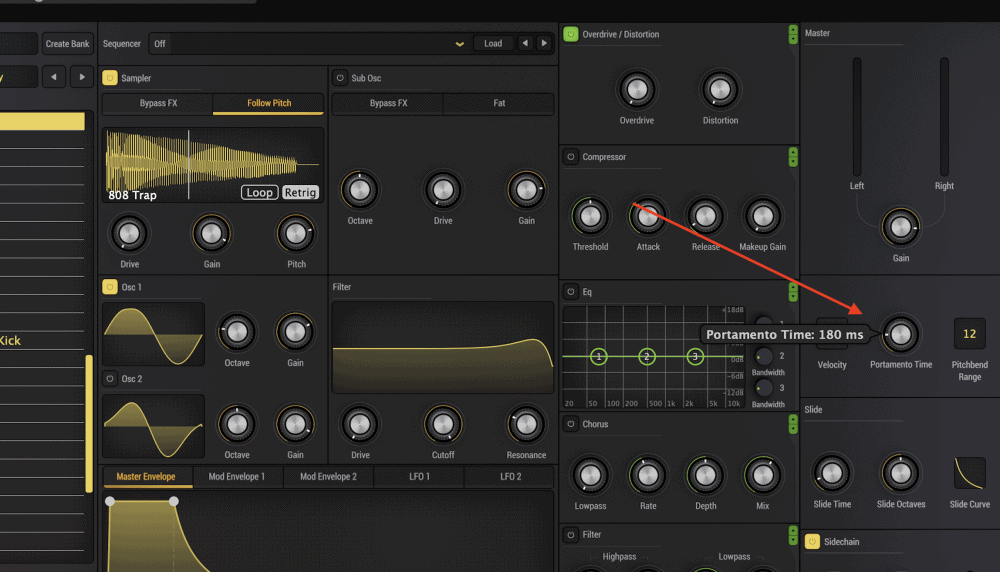Select Eq band 3 node

pyautogui.click(x=695, y=356)
